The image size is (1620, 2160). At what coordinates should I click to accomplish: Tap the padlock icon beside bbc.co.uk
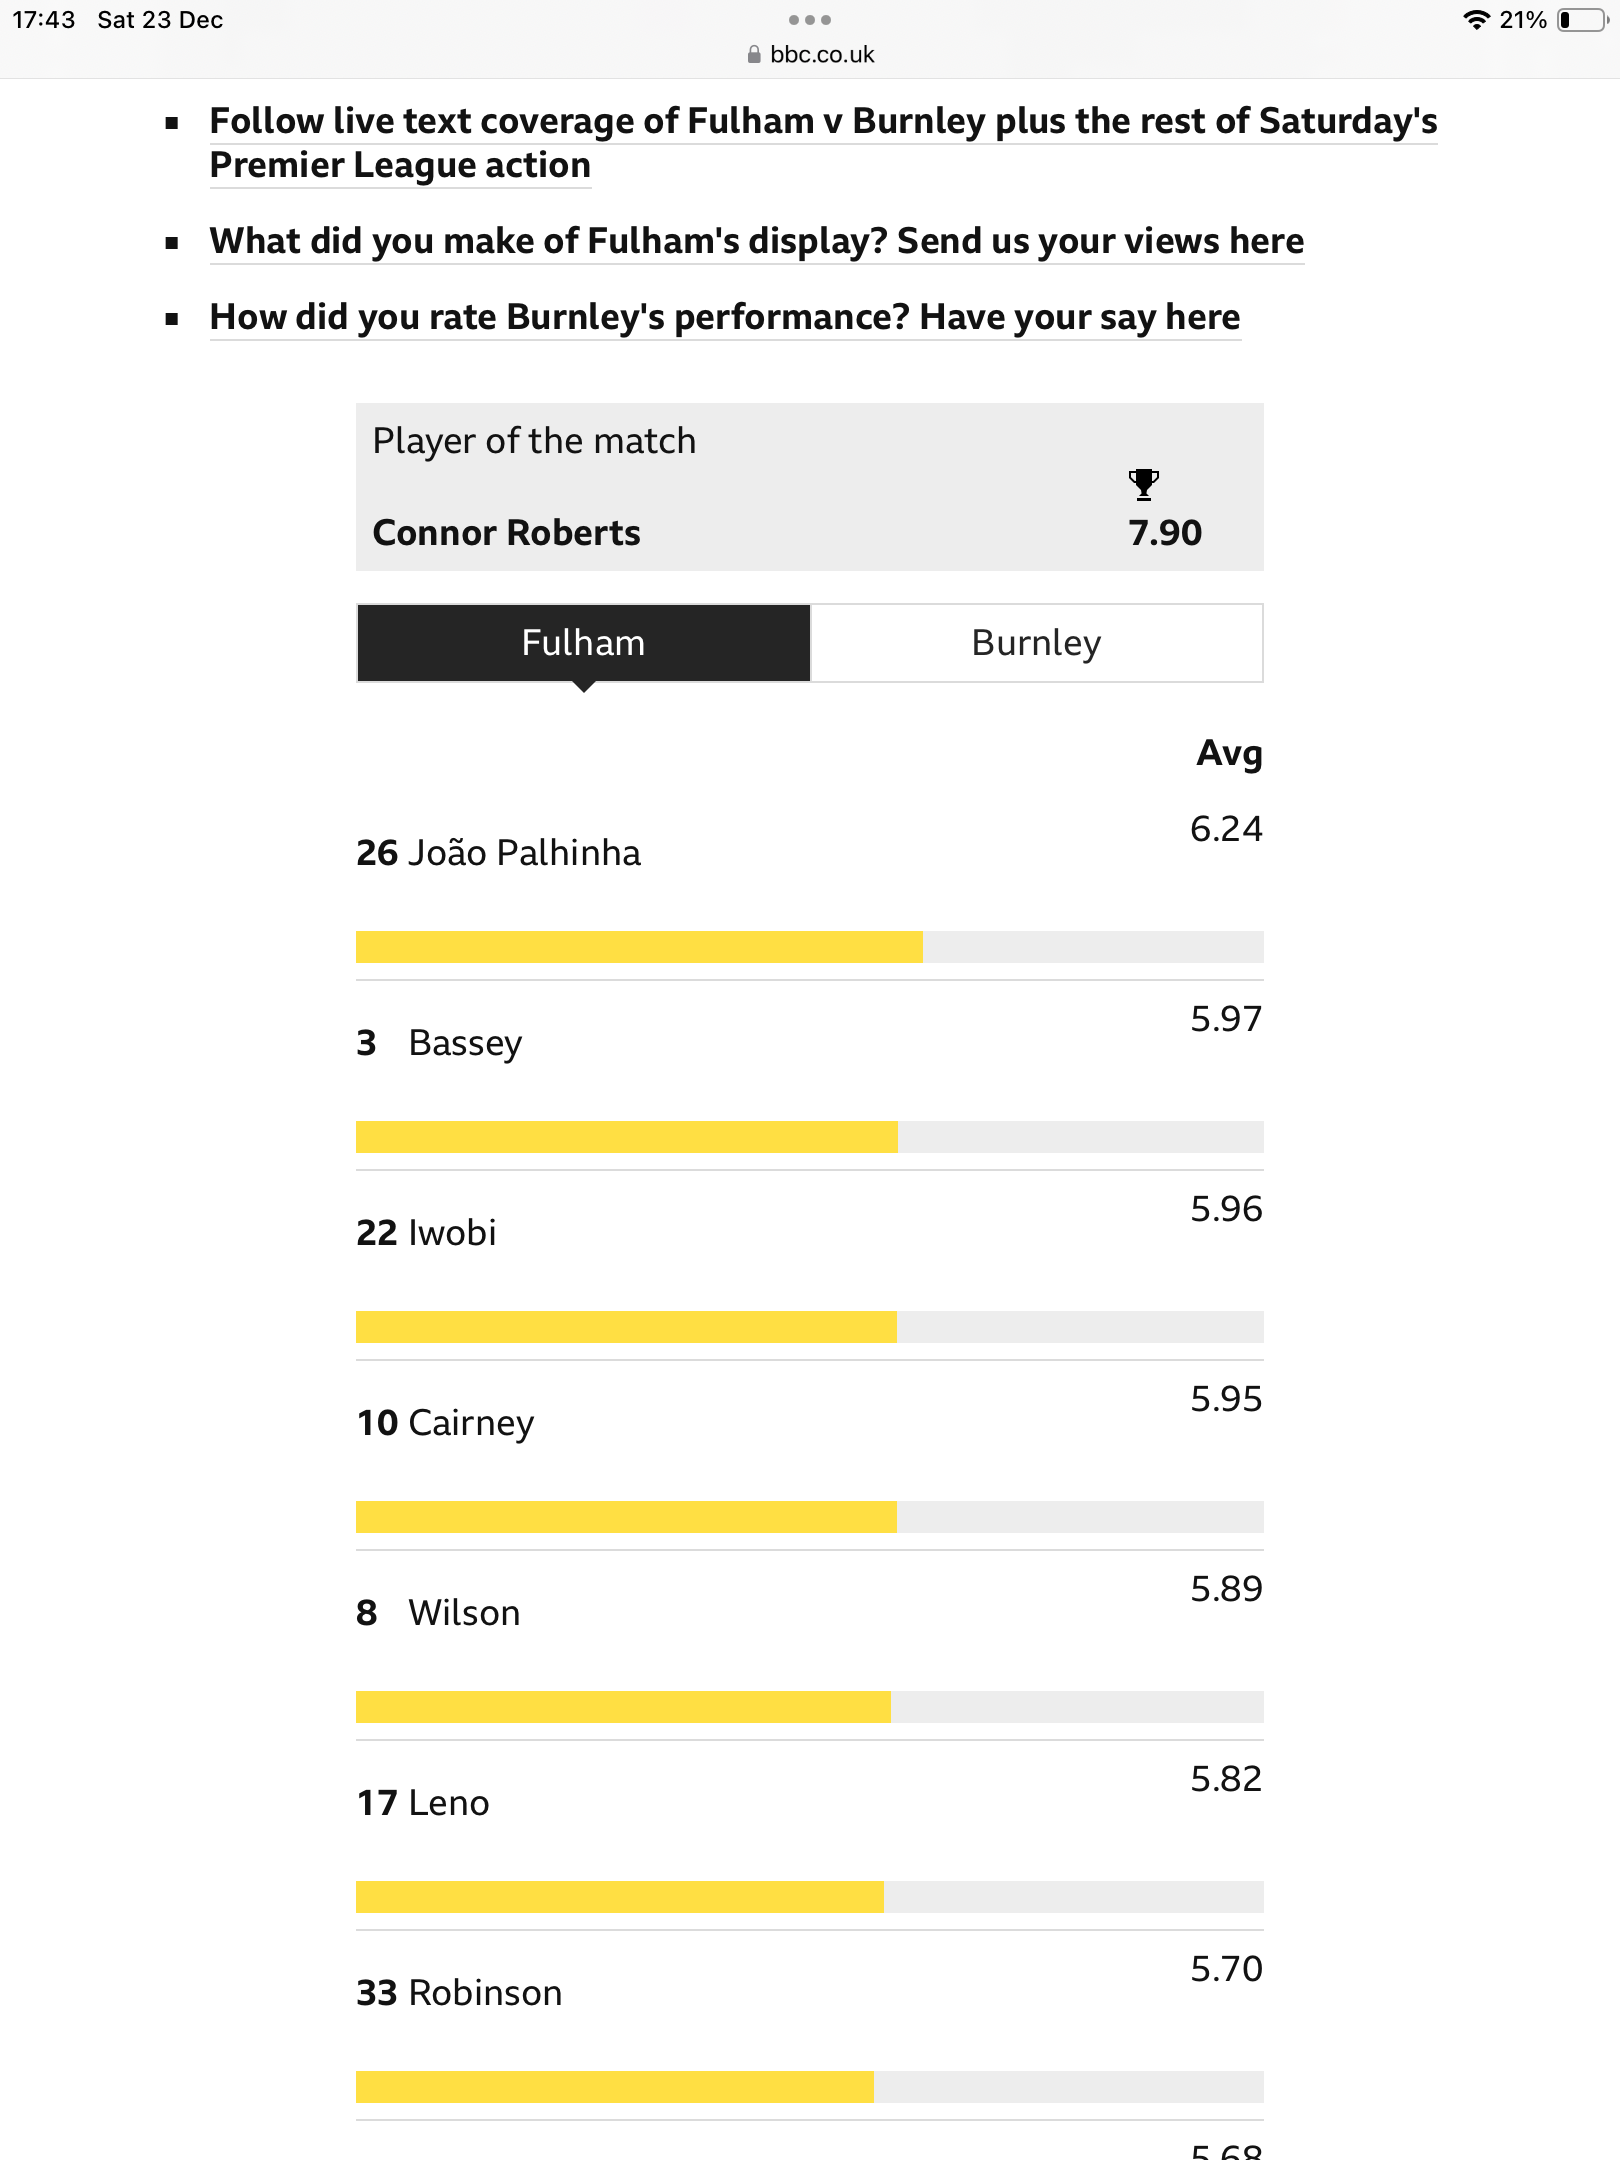pyautogui.click(x=754, y=55)
